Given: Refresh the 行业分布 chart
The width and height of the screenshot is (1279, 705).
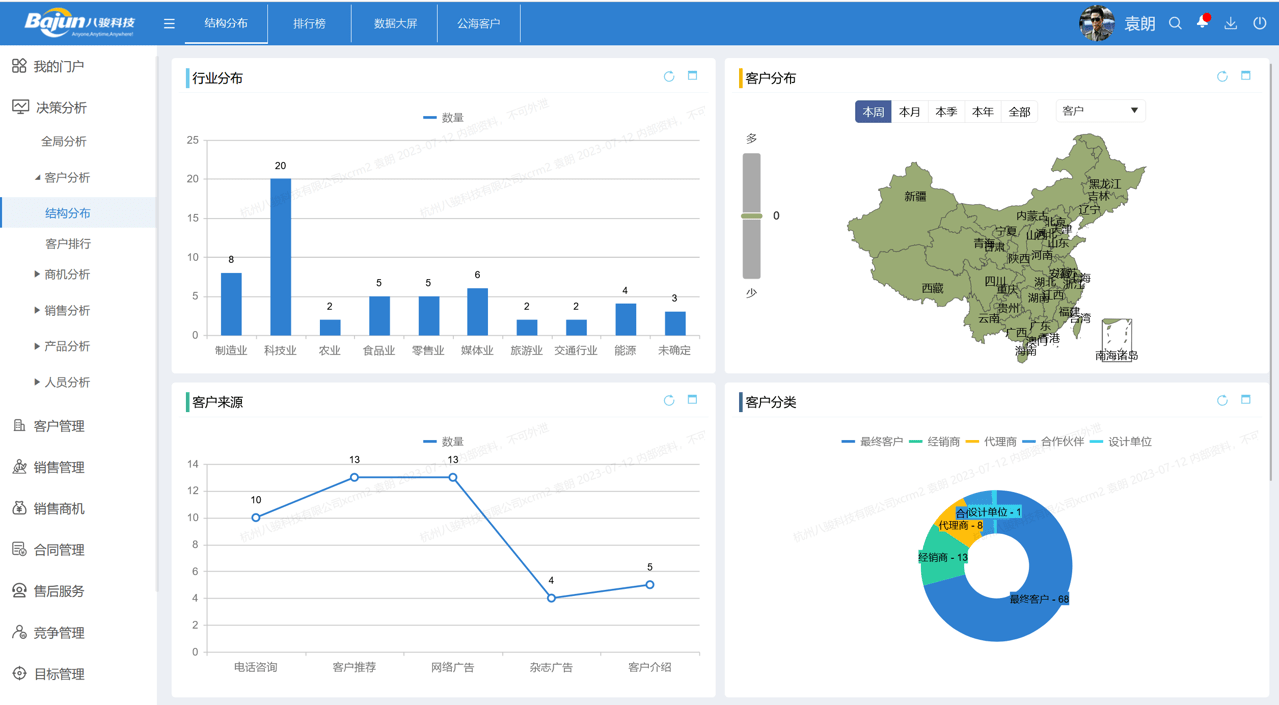Looking at the screenshot, I should click(x=669, y=77).
